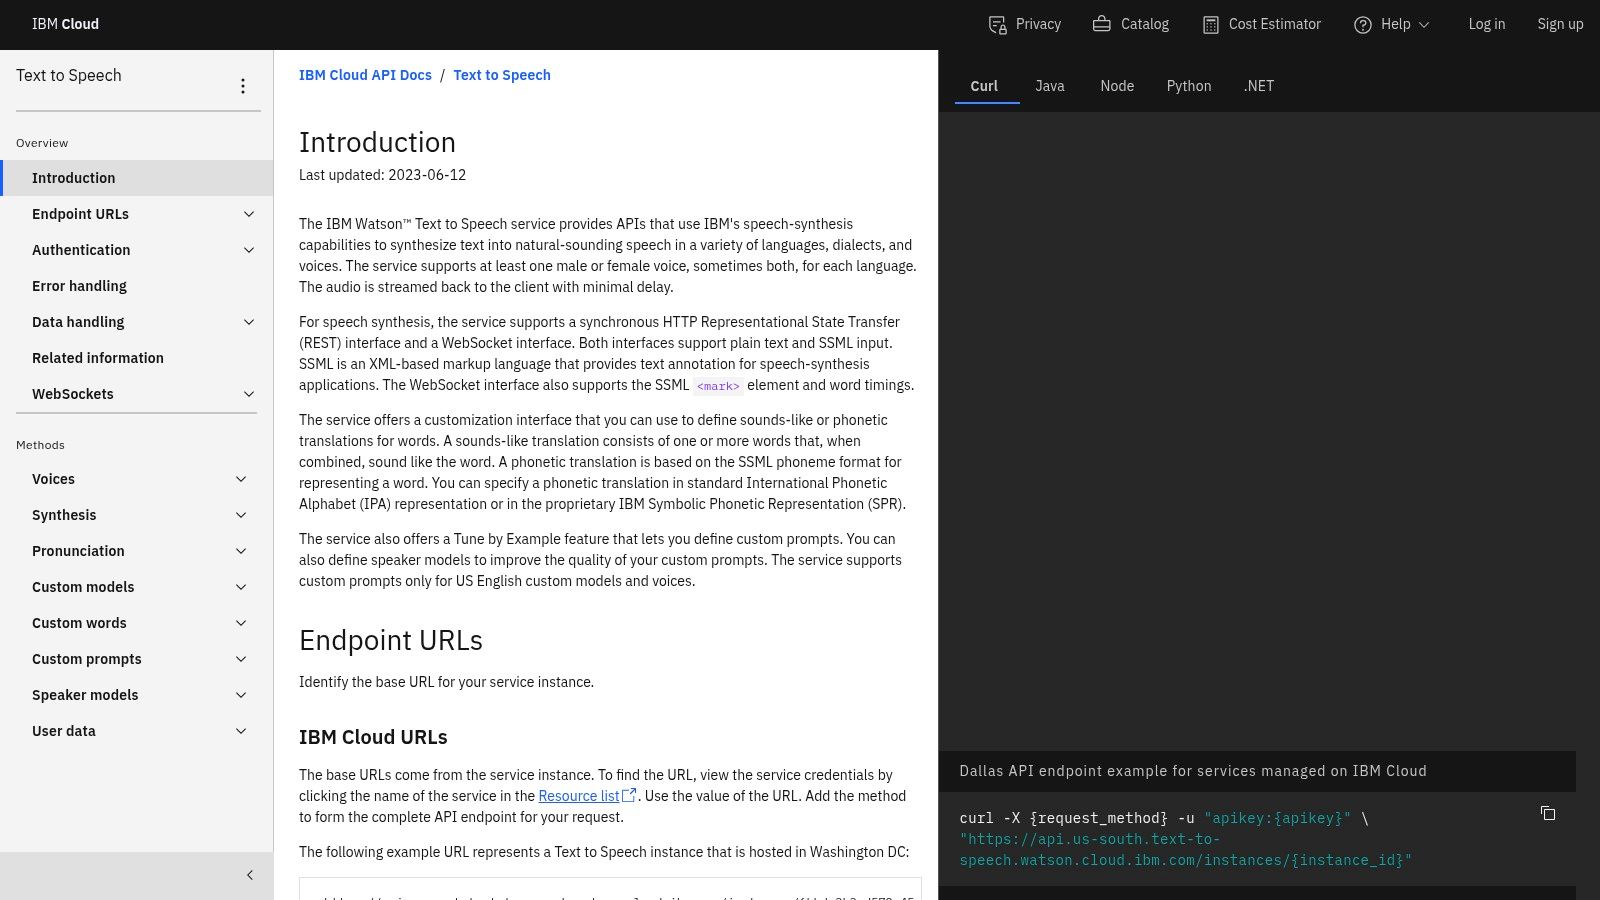1600x900 pixels.
Task: Click the Privacy icon in the top bar
Action: (996, 24)
